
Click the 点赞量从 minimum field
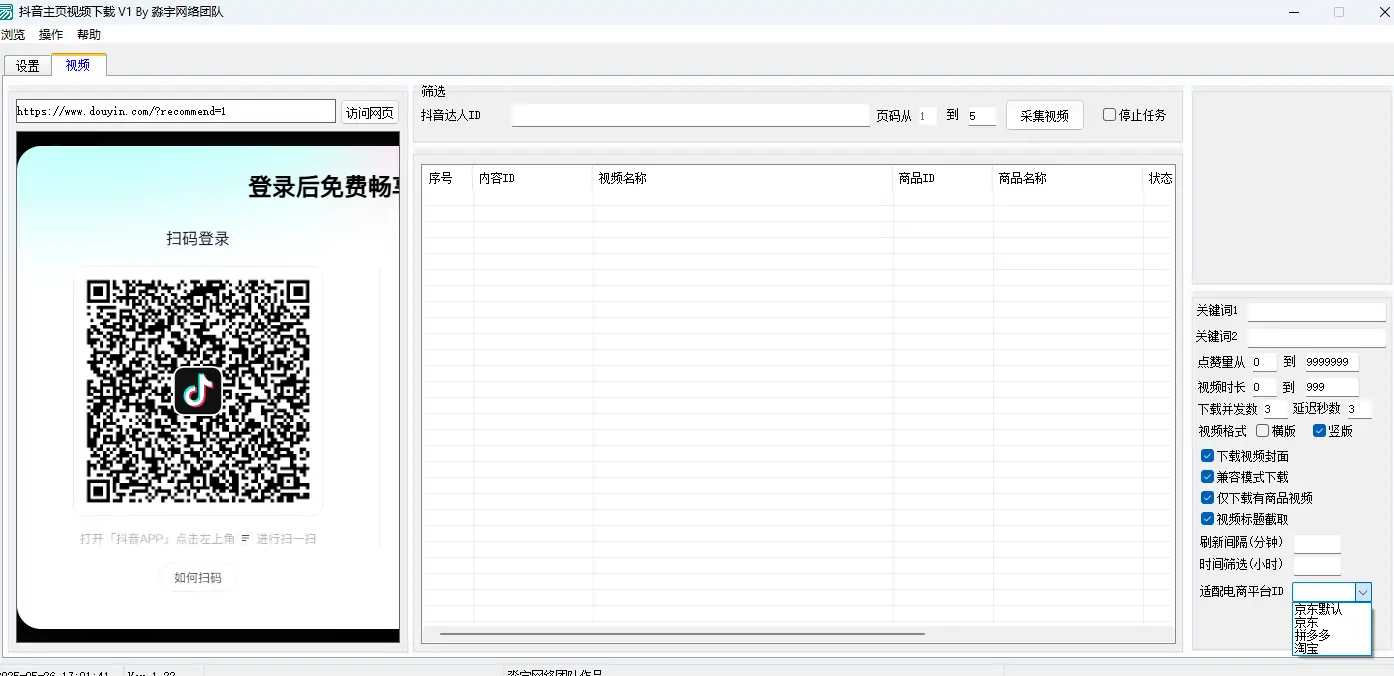point(1263,362)
